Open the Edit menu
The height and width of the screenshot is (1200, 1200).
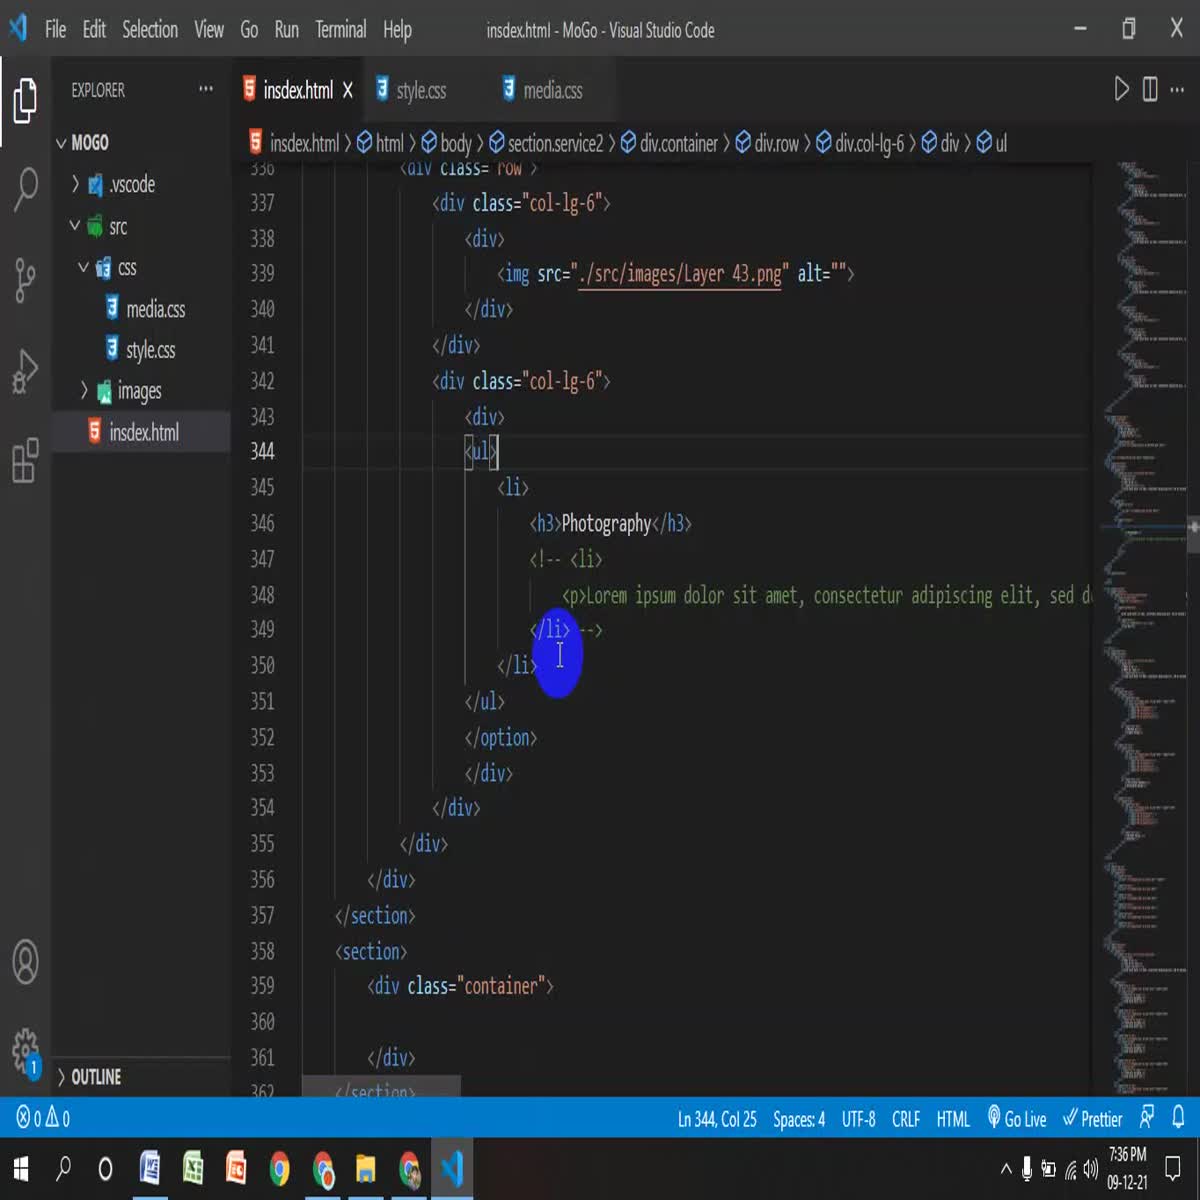pyautogui.click(x=94, y=30)
